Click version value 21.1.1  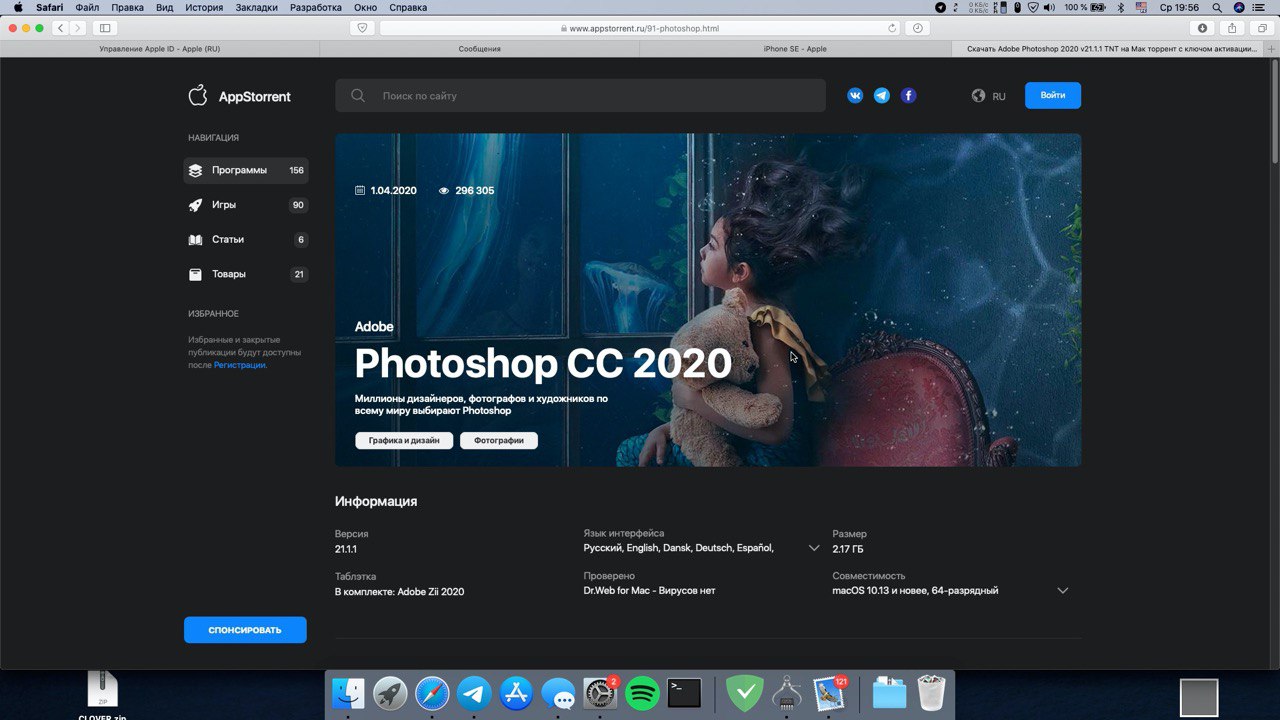(346, 549)
